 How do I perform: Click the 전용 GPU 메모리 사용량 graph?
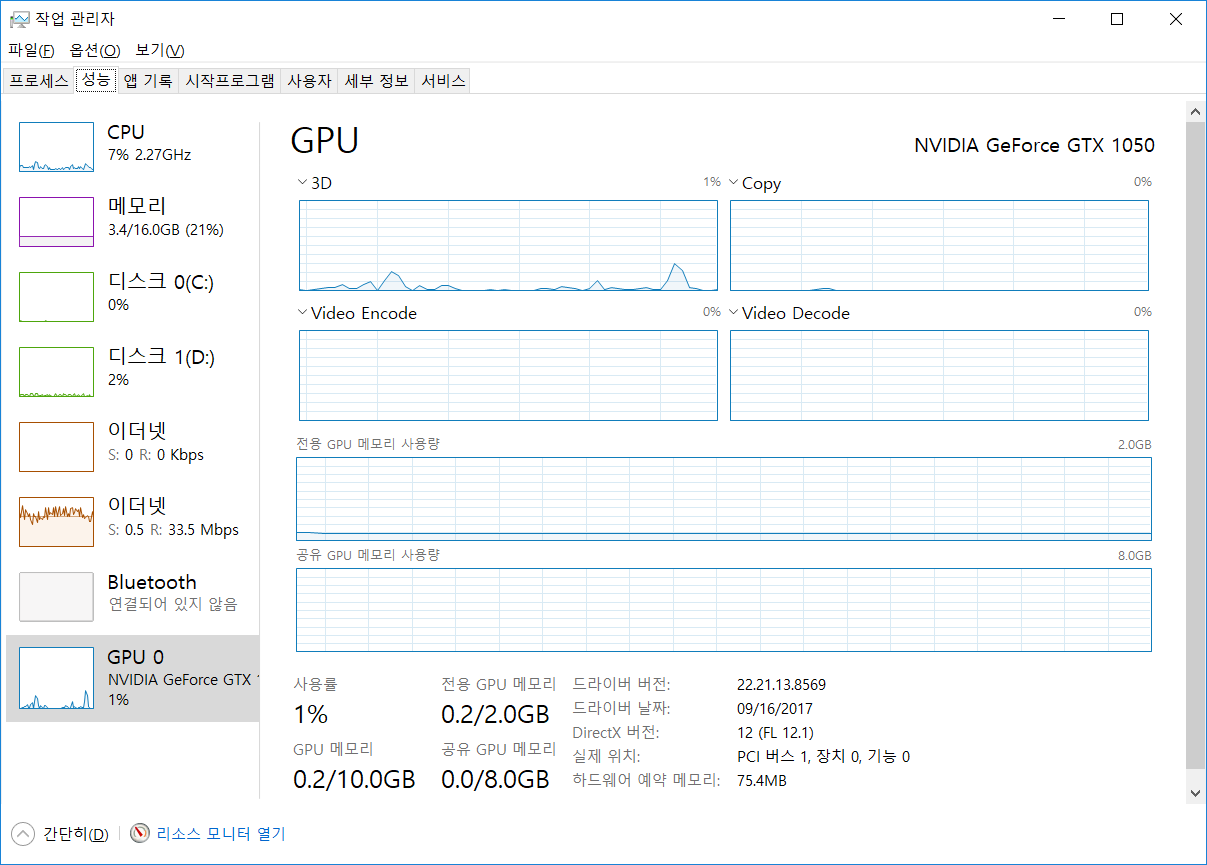(724, 499)
